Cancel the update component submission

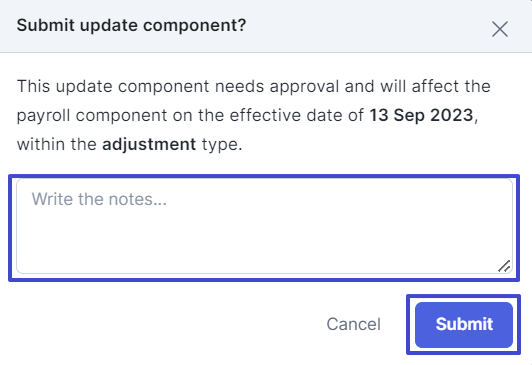(354, 324)
